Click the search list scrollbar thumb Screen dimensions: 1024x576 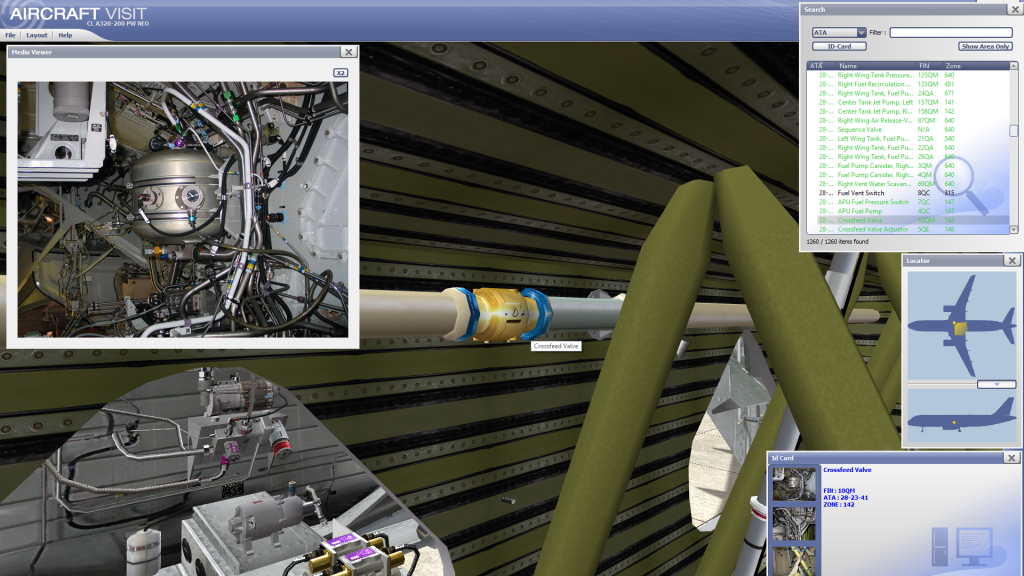1014,131
